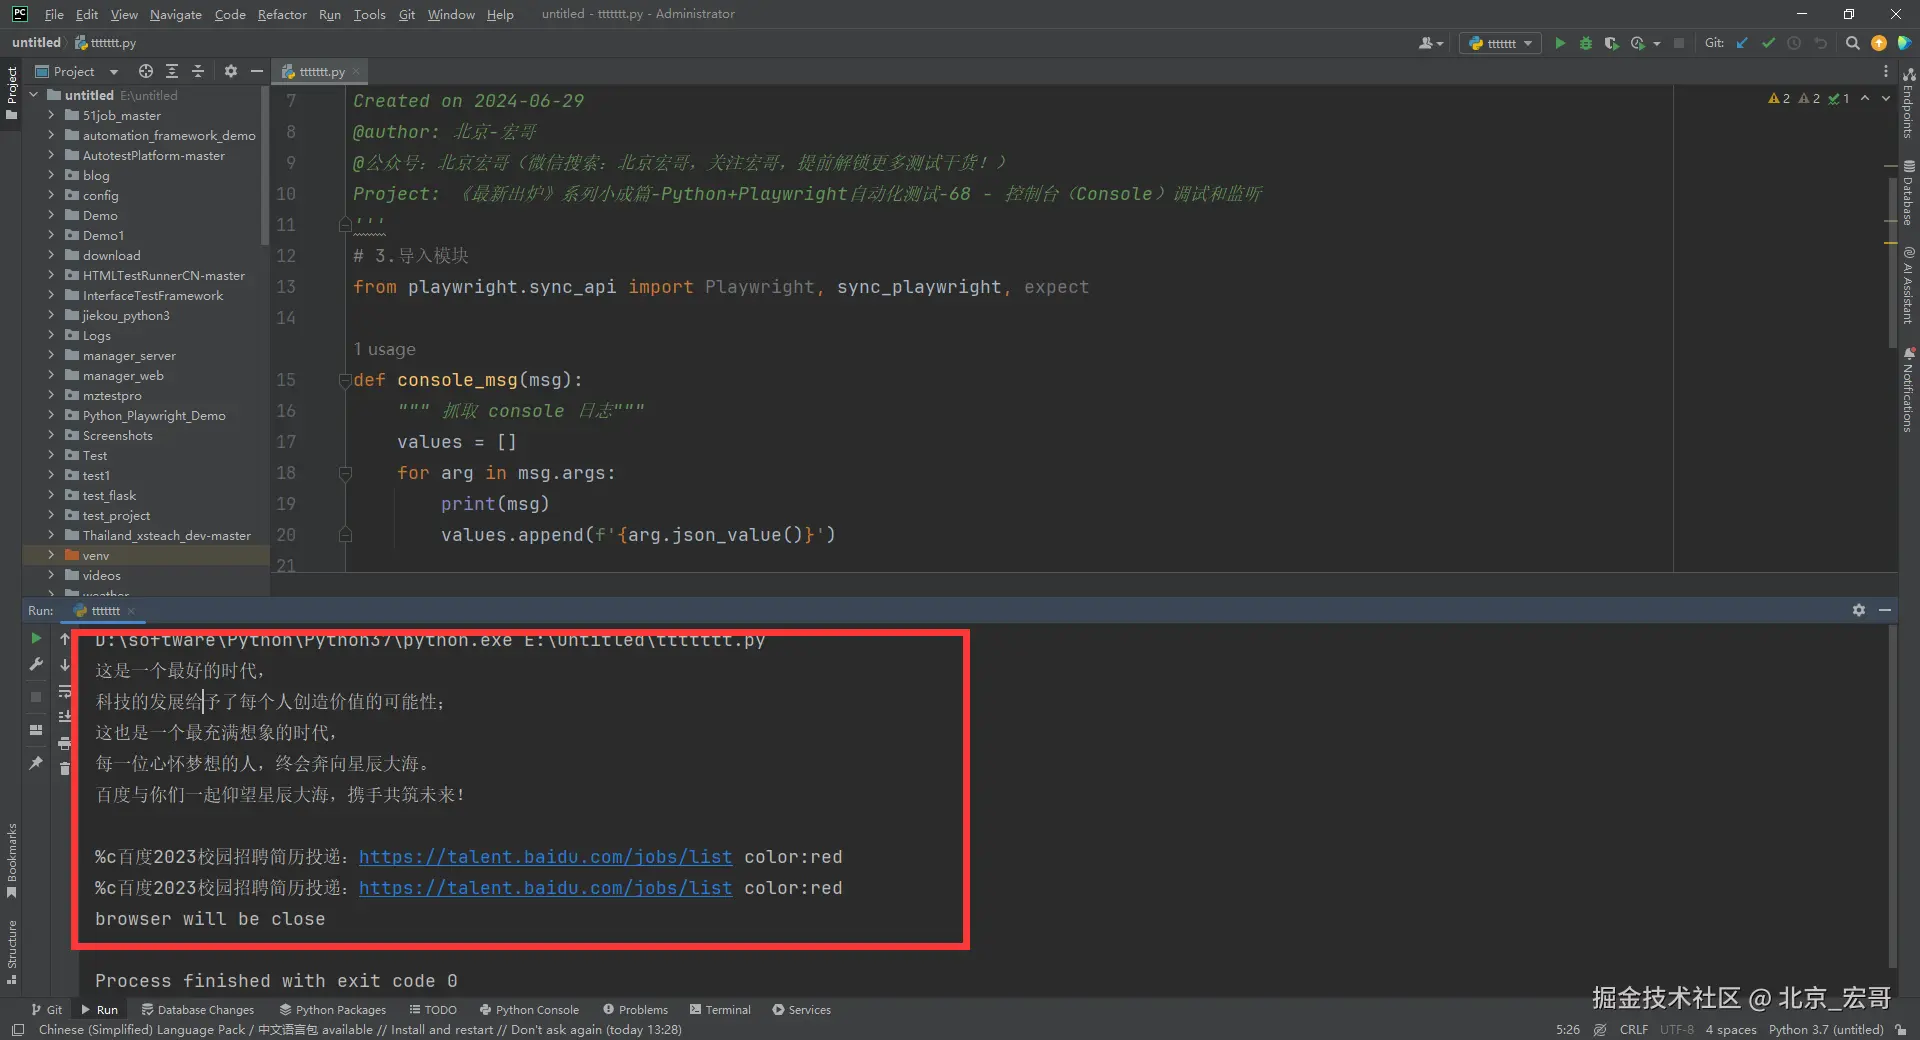Close the ttttttt.py editor tab
This screenshot has width=1920, height=1040.
(356, 72)
